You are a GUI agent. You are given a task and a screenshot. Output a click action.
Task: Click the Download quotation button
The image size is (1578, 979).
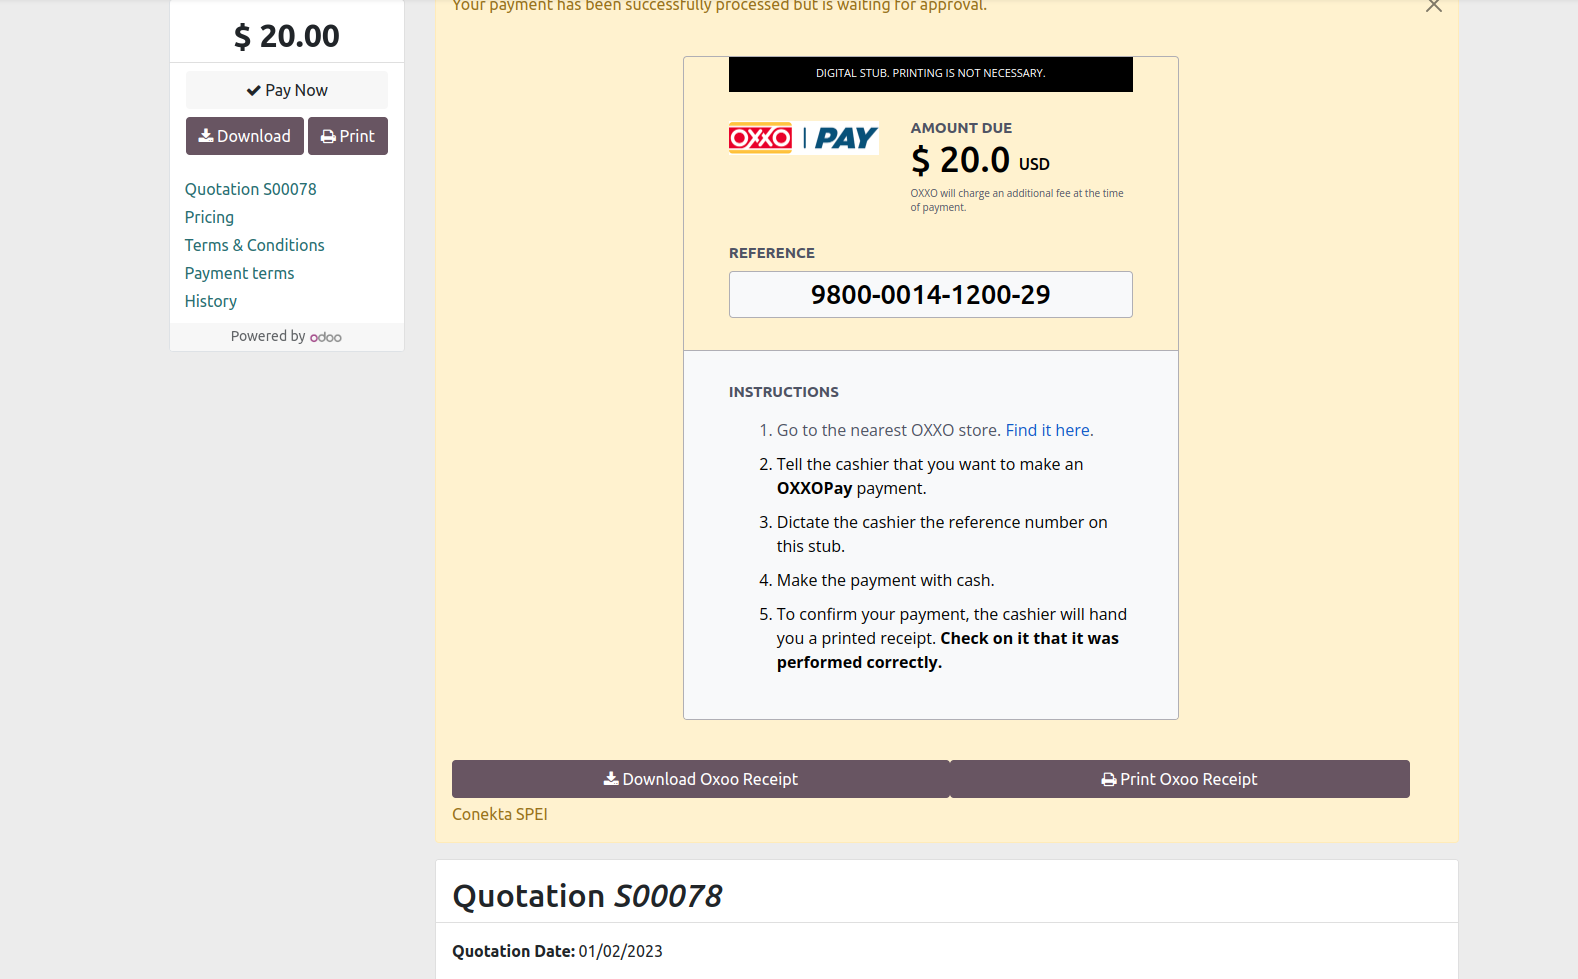pyautogui.click(x=245, y=136)
